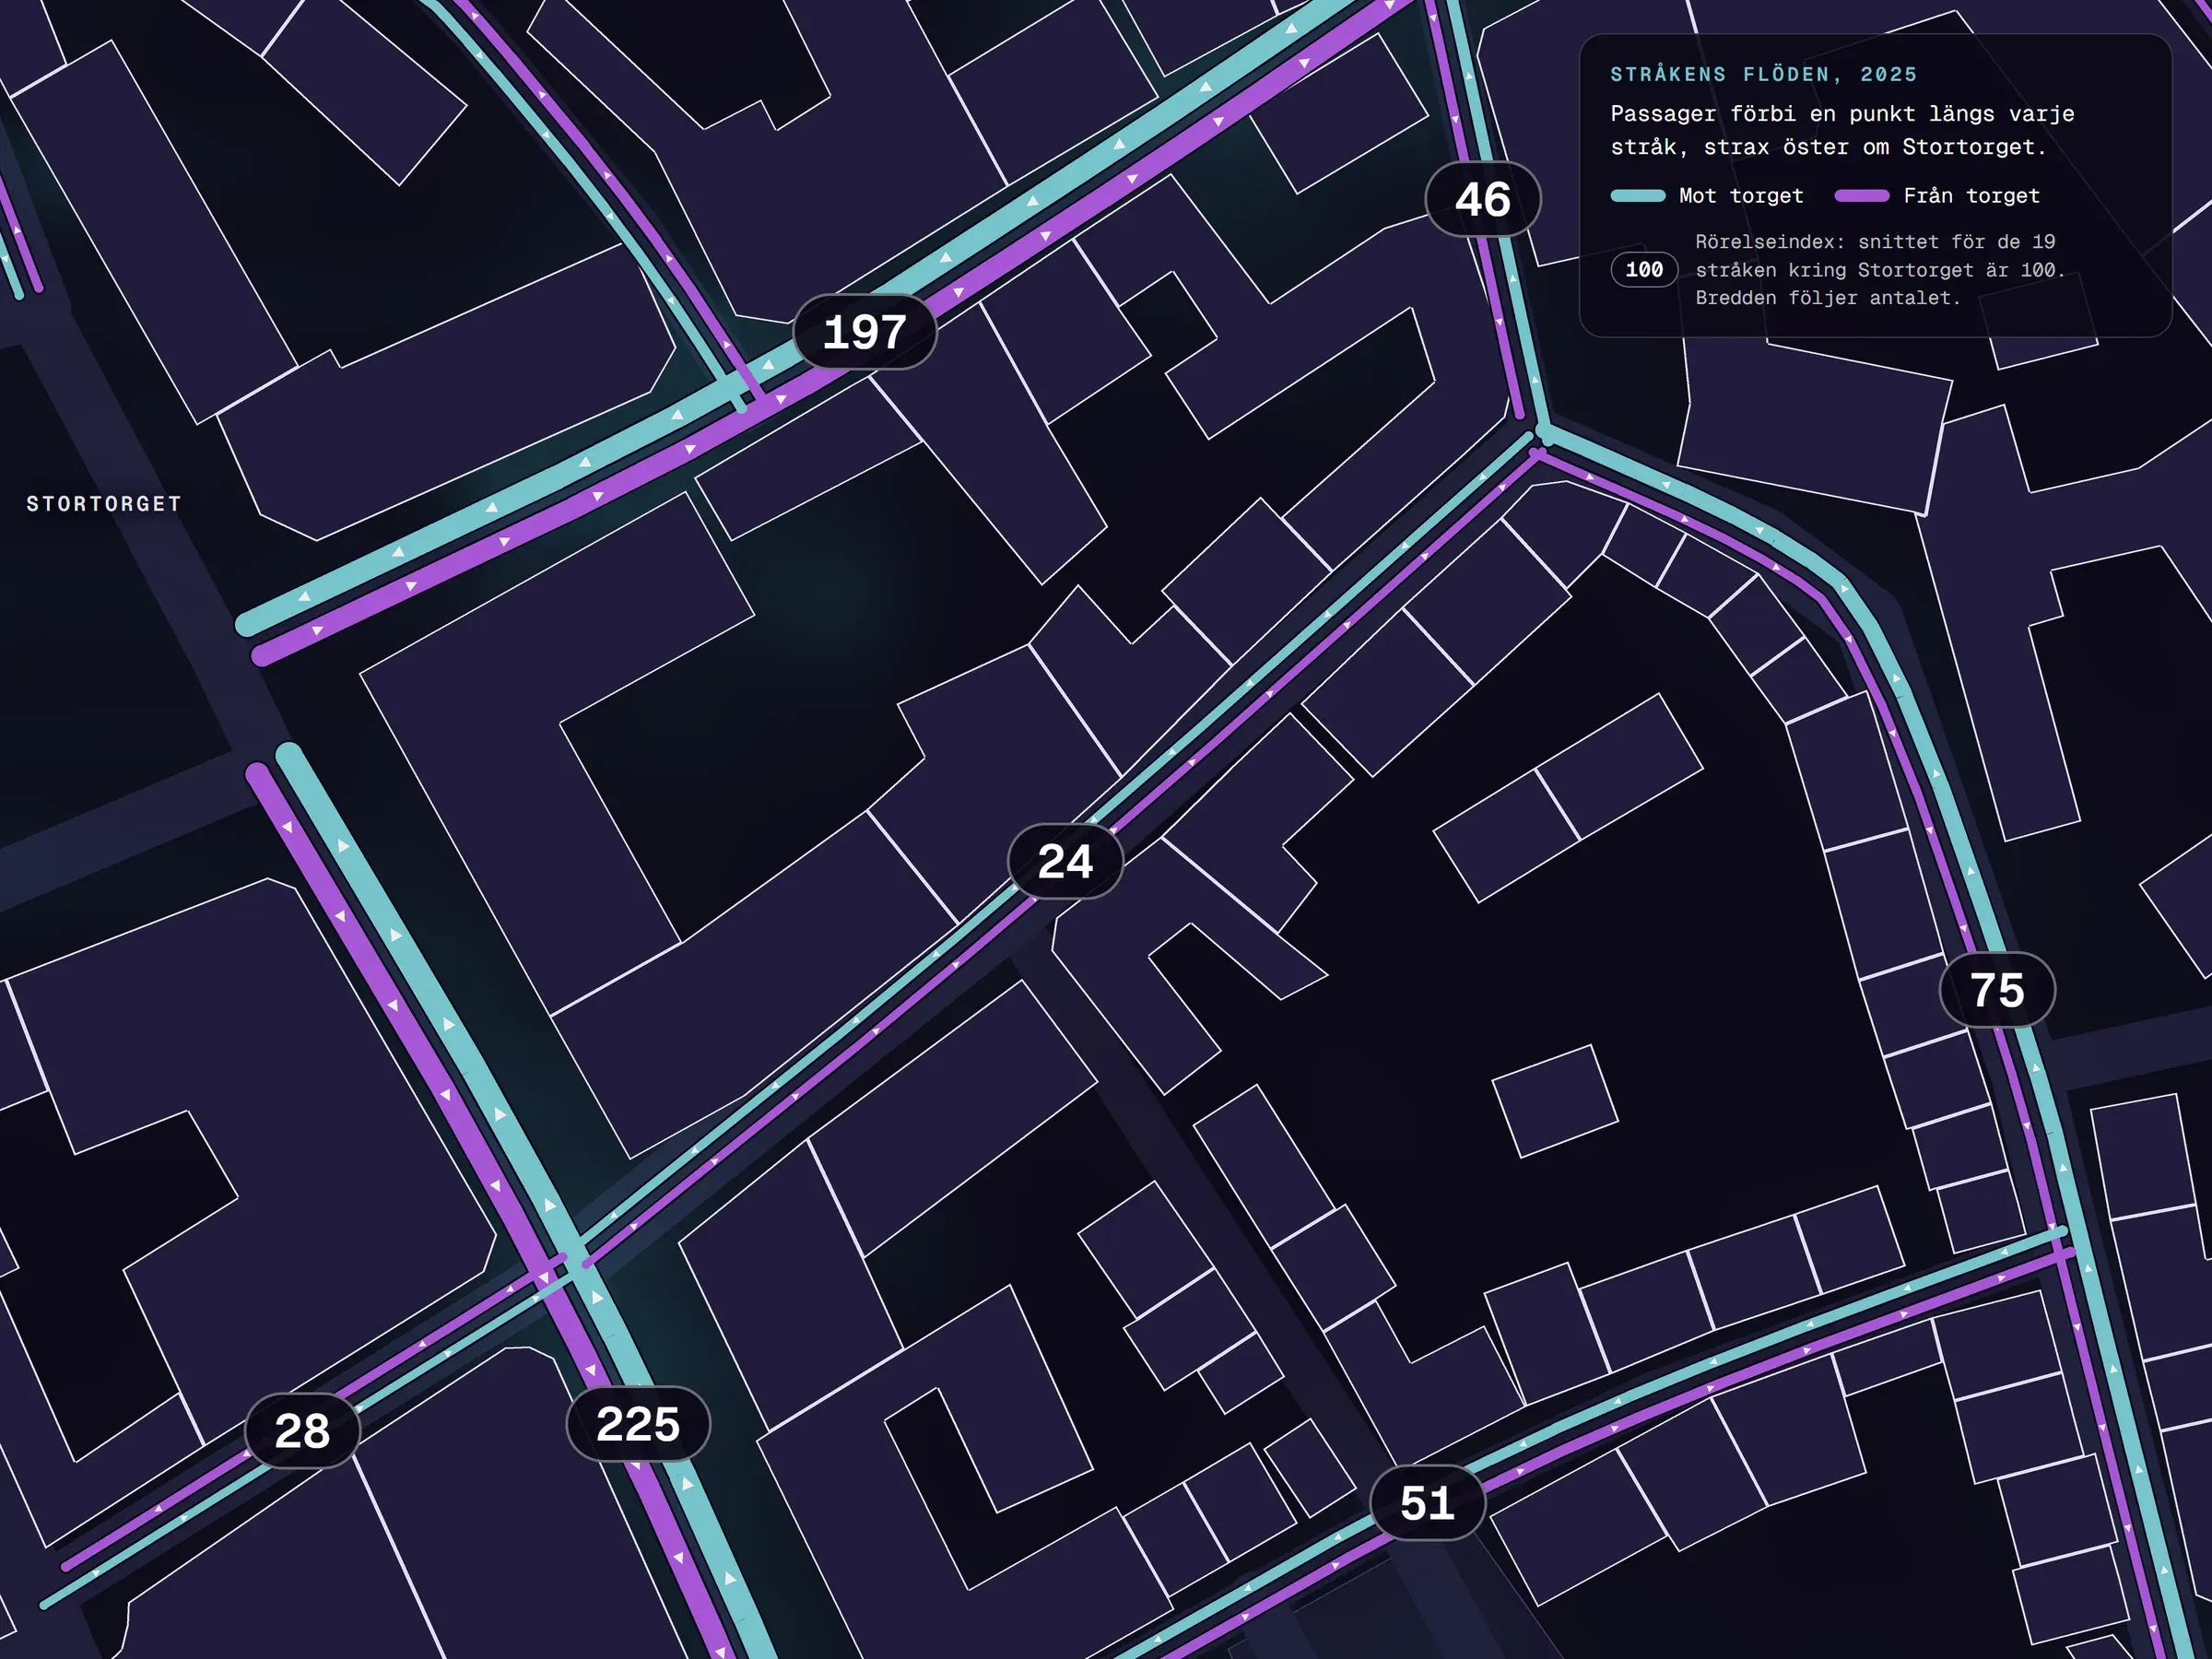
Task: Select the flow marker 225
Action: pos(638,1424)
